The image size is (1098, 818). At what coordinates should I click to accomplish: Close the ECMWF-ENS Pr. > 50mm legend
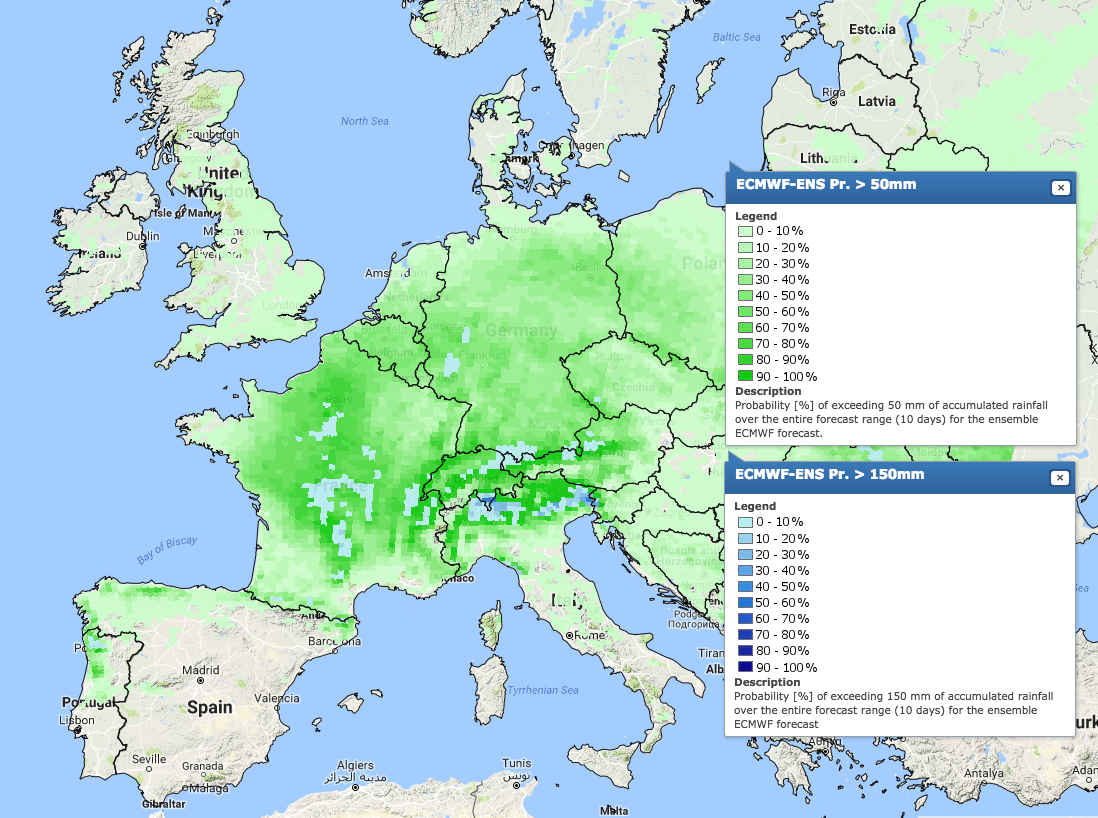(x=1059, y=187)
